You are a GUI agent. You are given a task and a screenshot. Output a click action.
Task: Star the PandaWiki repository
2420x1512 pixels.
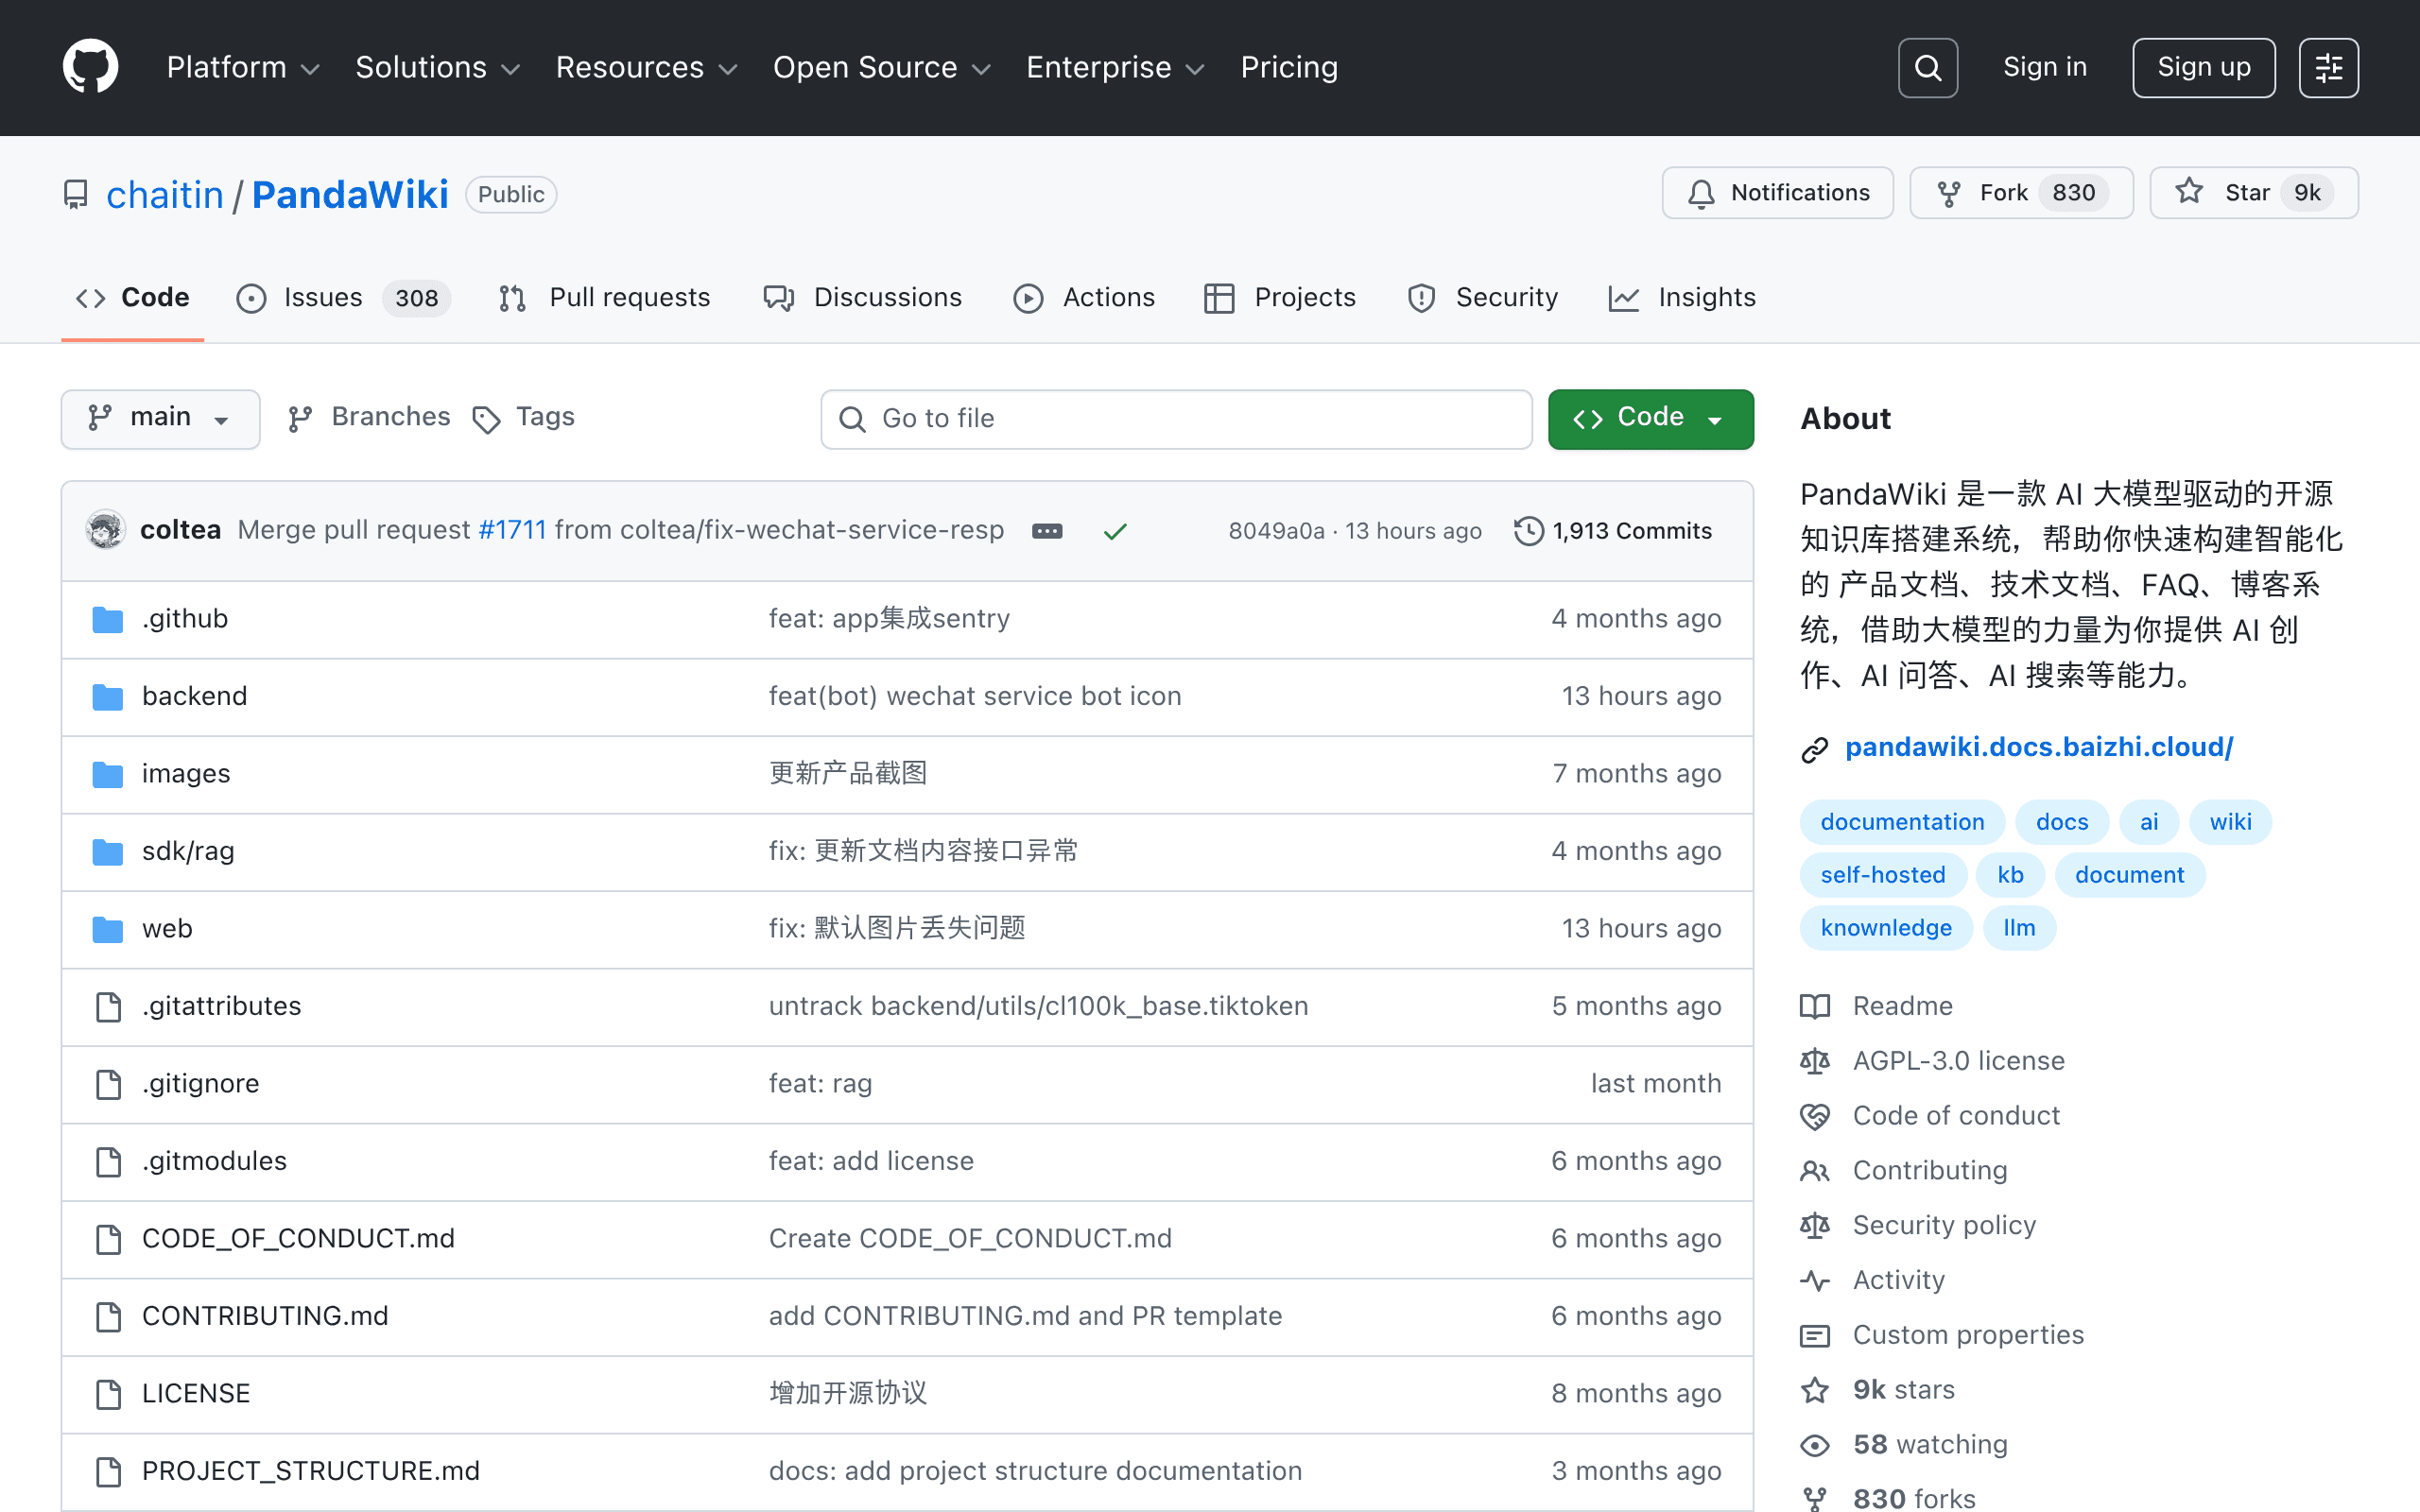click(2254, 192)
